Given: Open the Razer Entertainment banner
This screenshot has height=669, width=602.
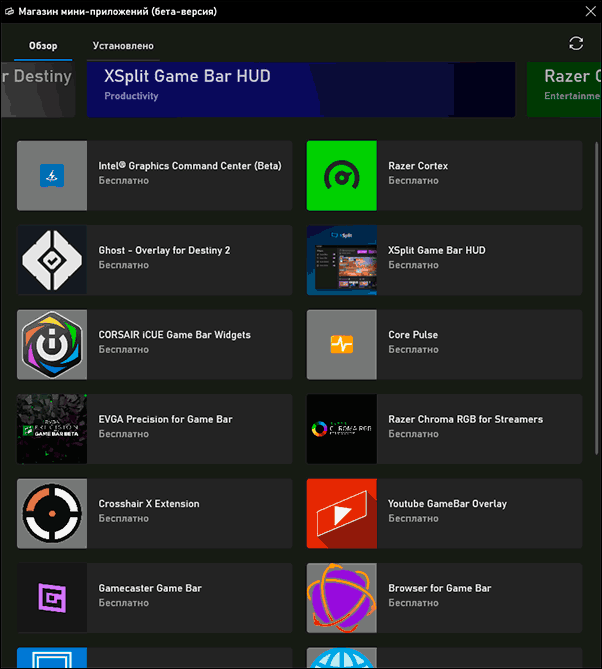Looking at the screenshot, I should (x=564, y=89).
